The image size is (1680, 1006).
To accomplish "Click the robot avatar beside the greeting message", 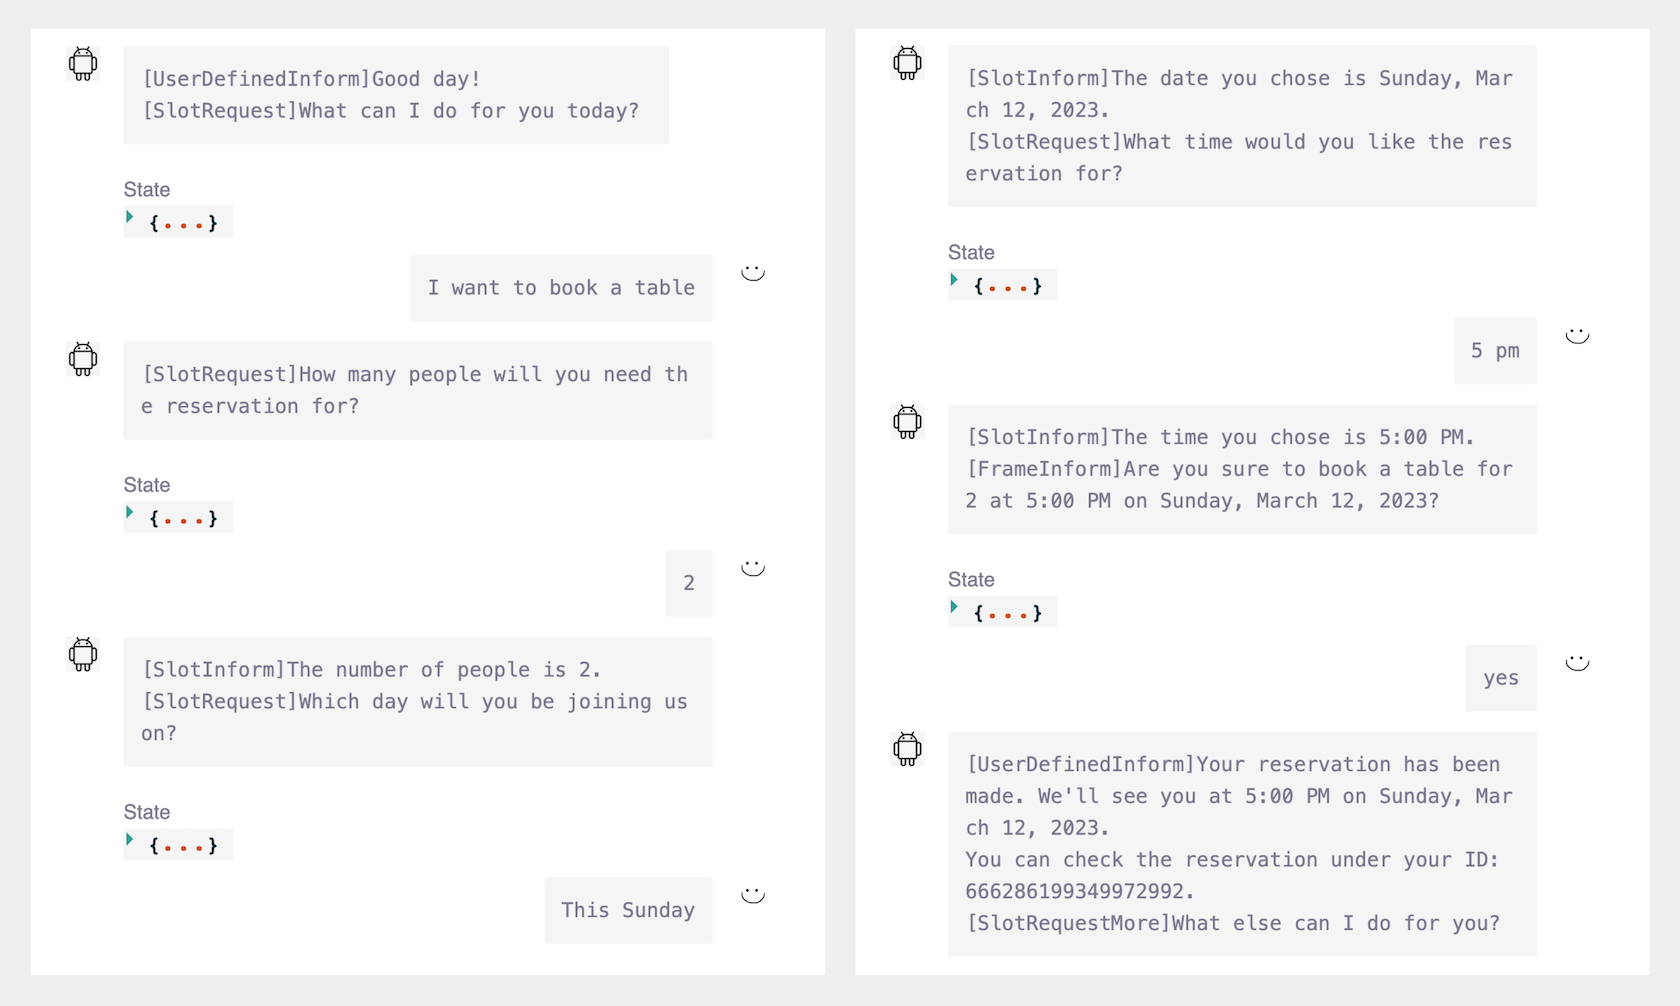I will click(82, 63).
